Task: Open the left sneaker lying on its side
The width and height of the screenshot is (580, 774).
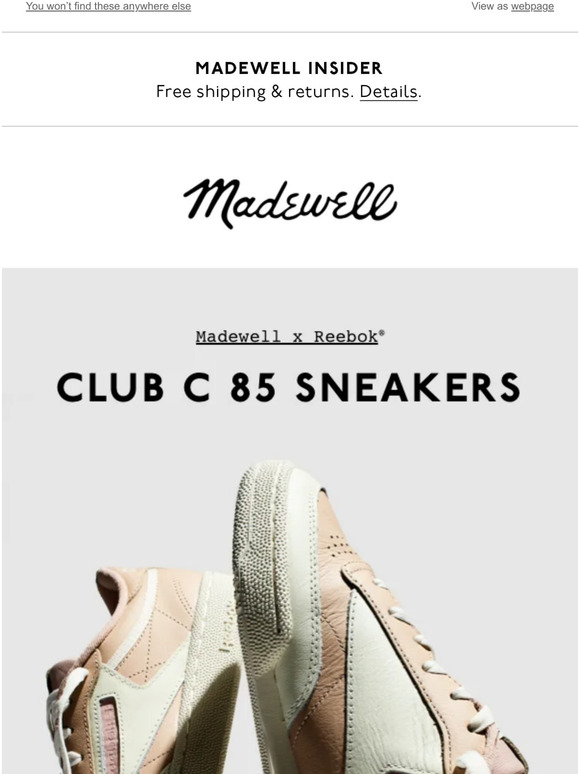Action: coord(143,671)
